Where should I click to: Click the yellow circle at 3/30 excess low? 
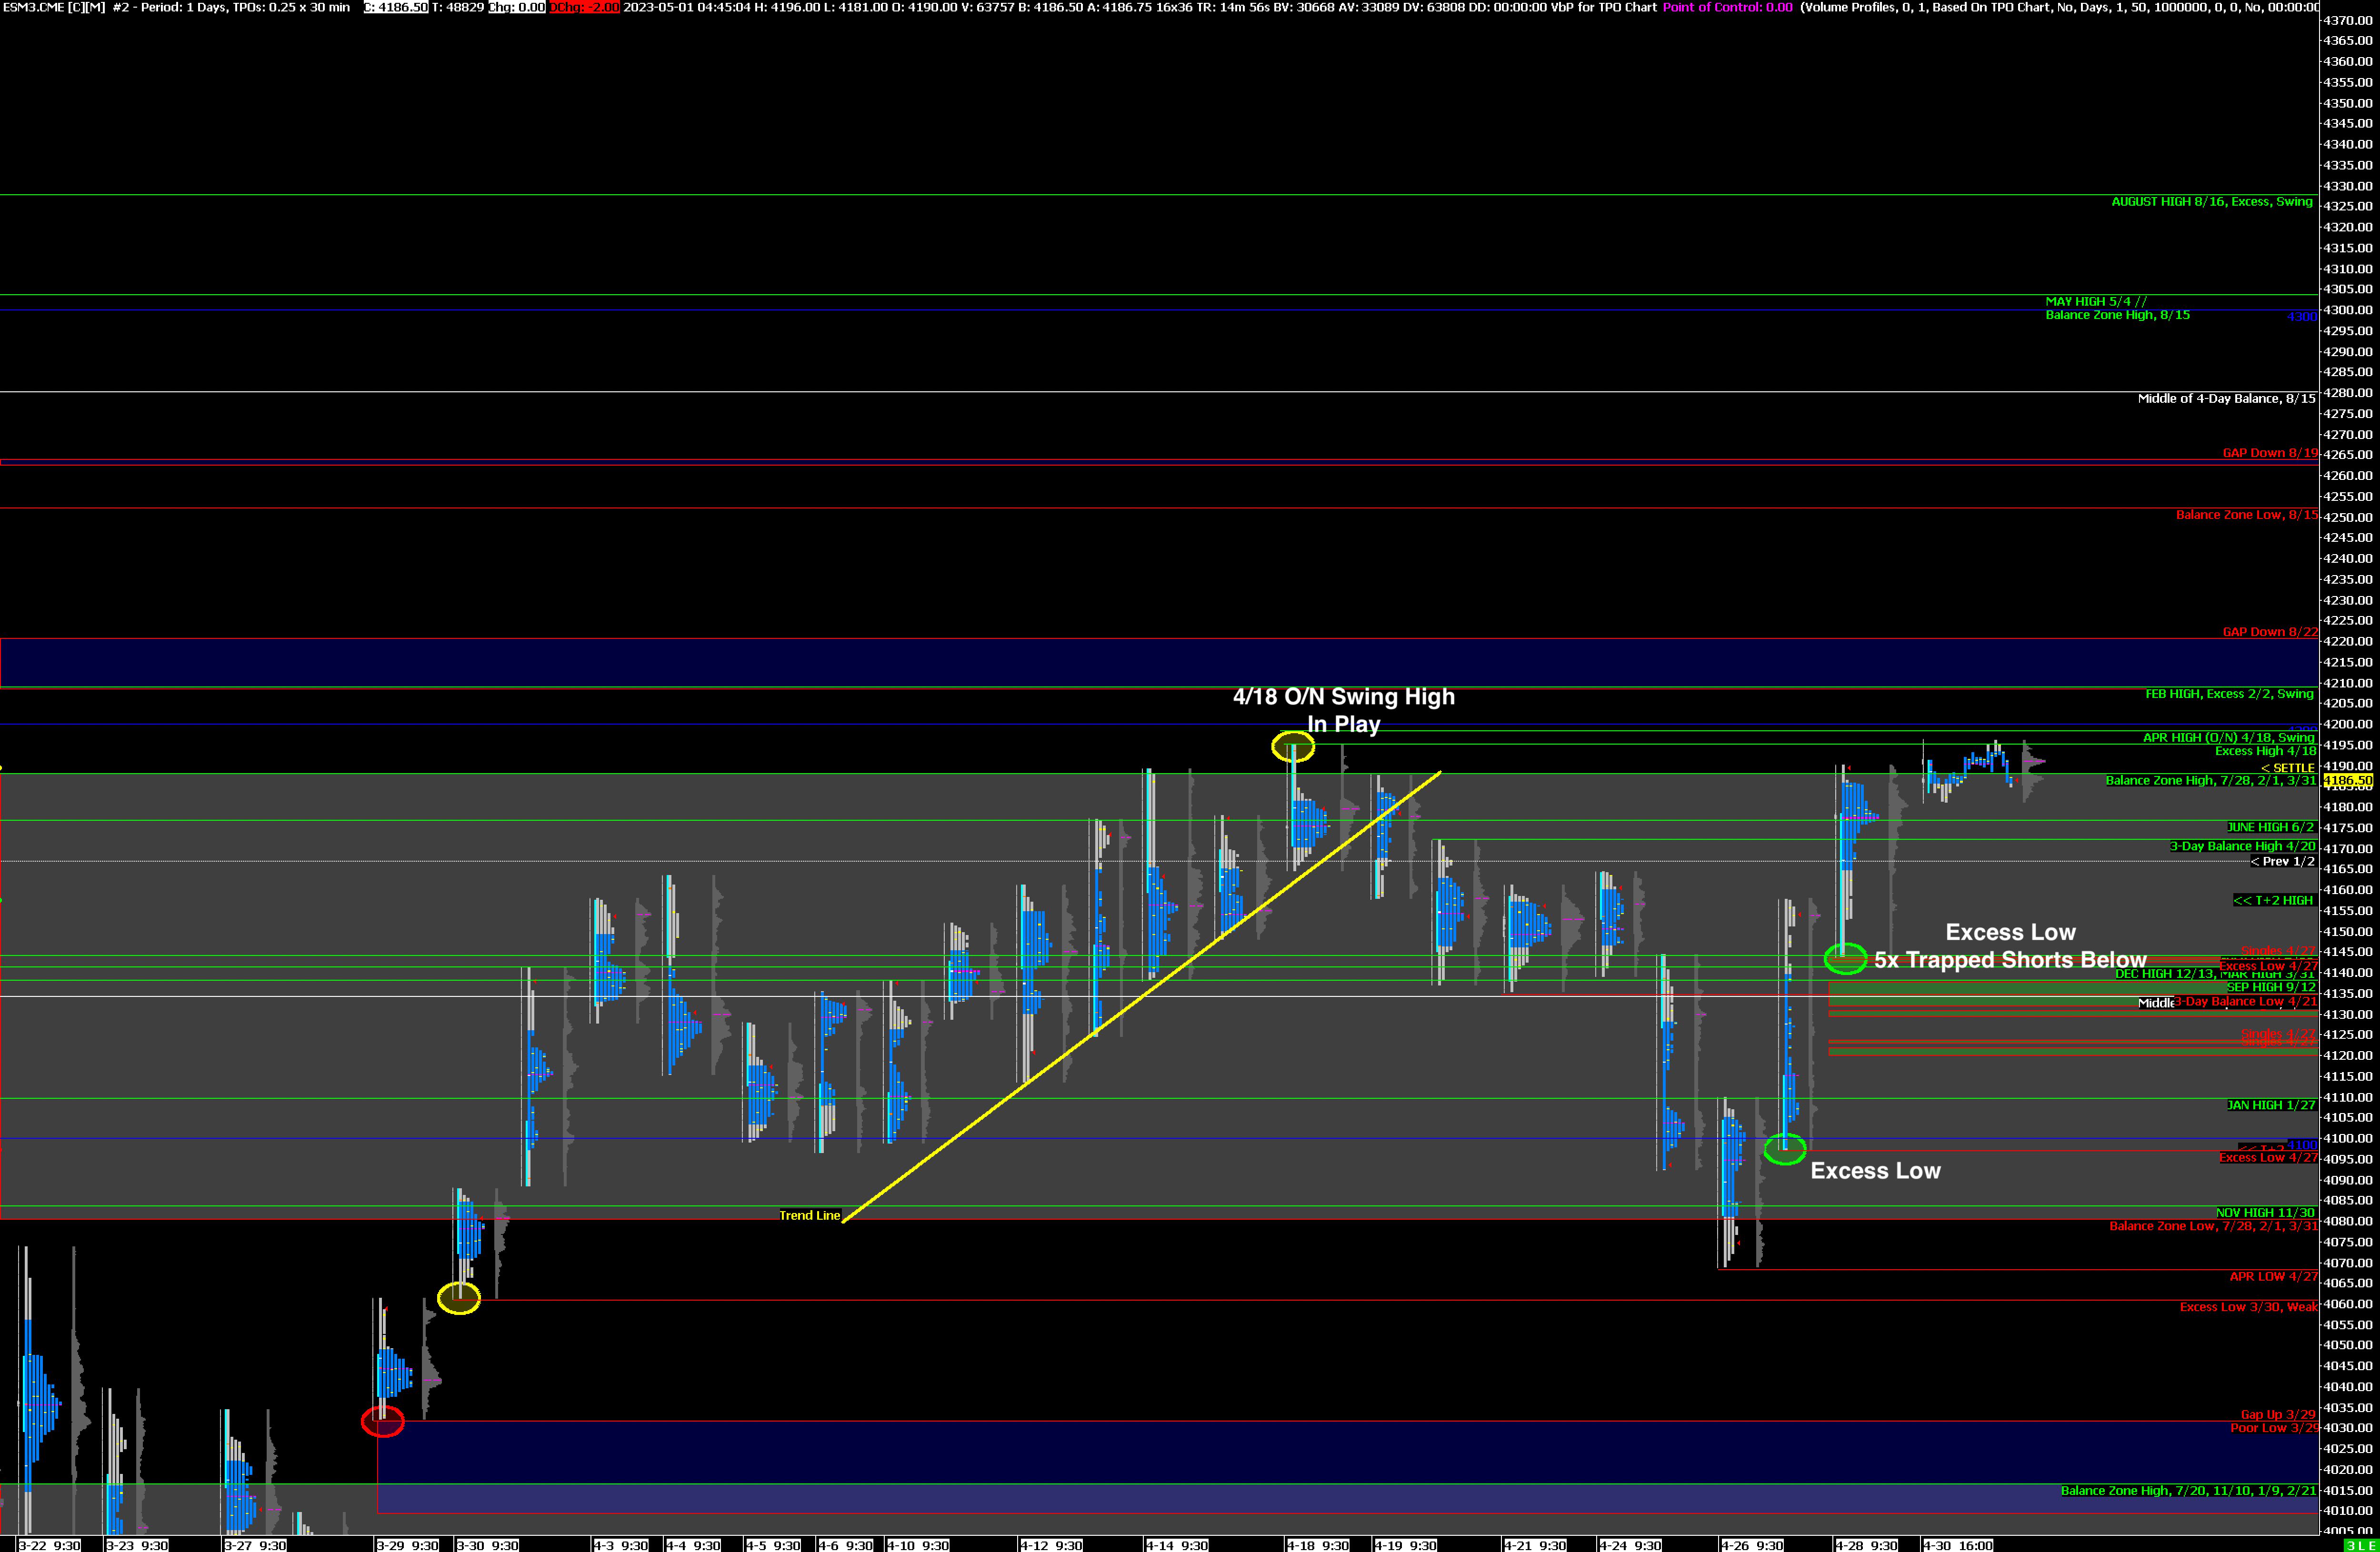[459, 1298]
